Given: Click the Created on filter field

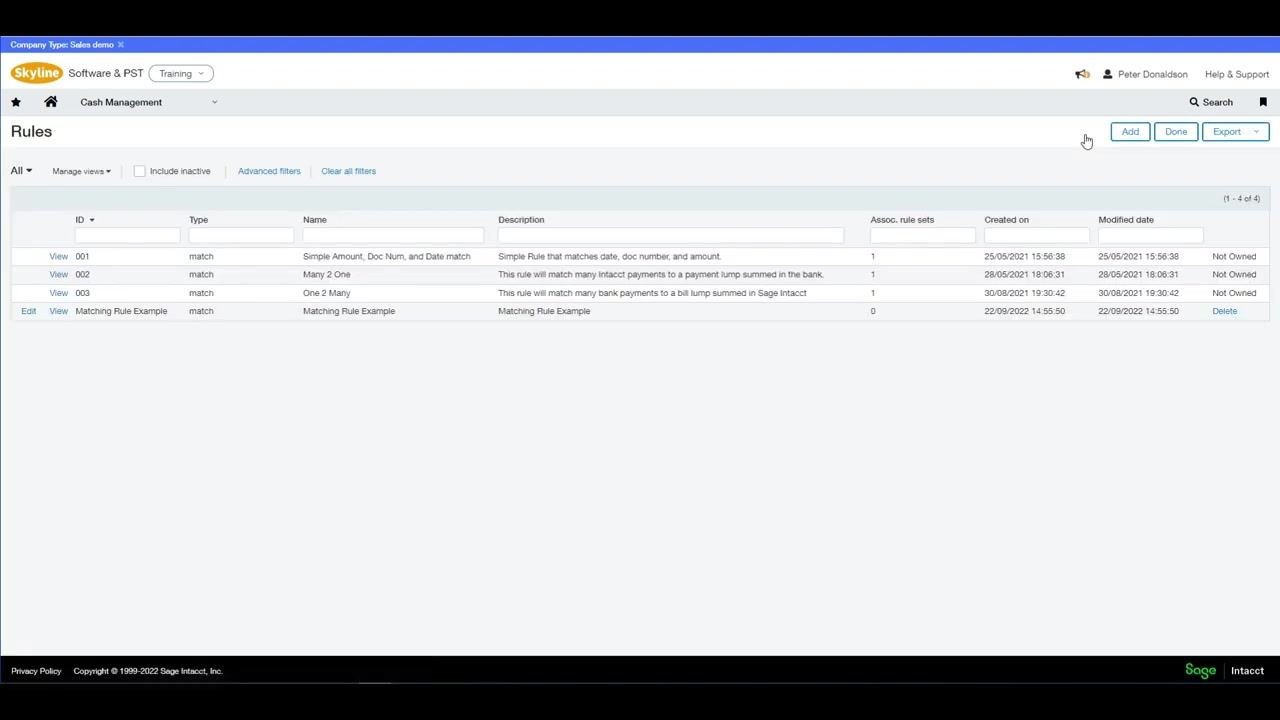Looking at the screenshot, I should (x=1037, y=236).
